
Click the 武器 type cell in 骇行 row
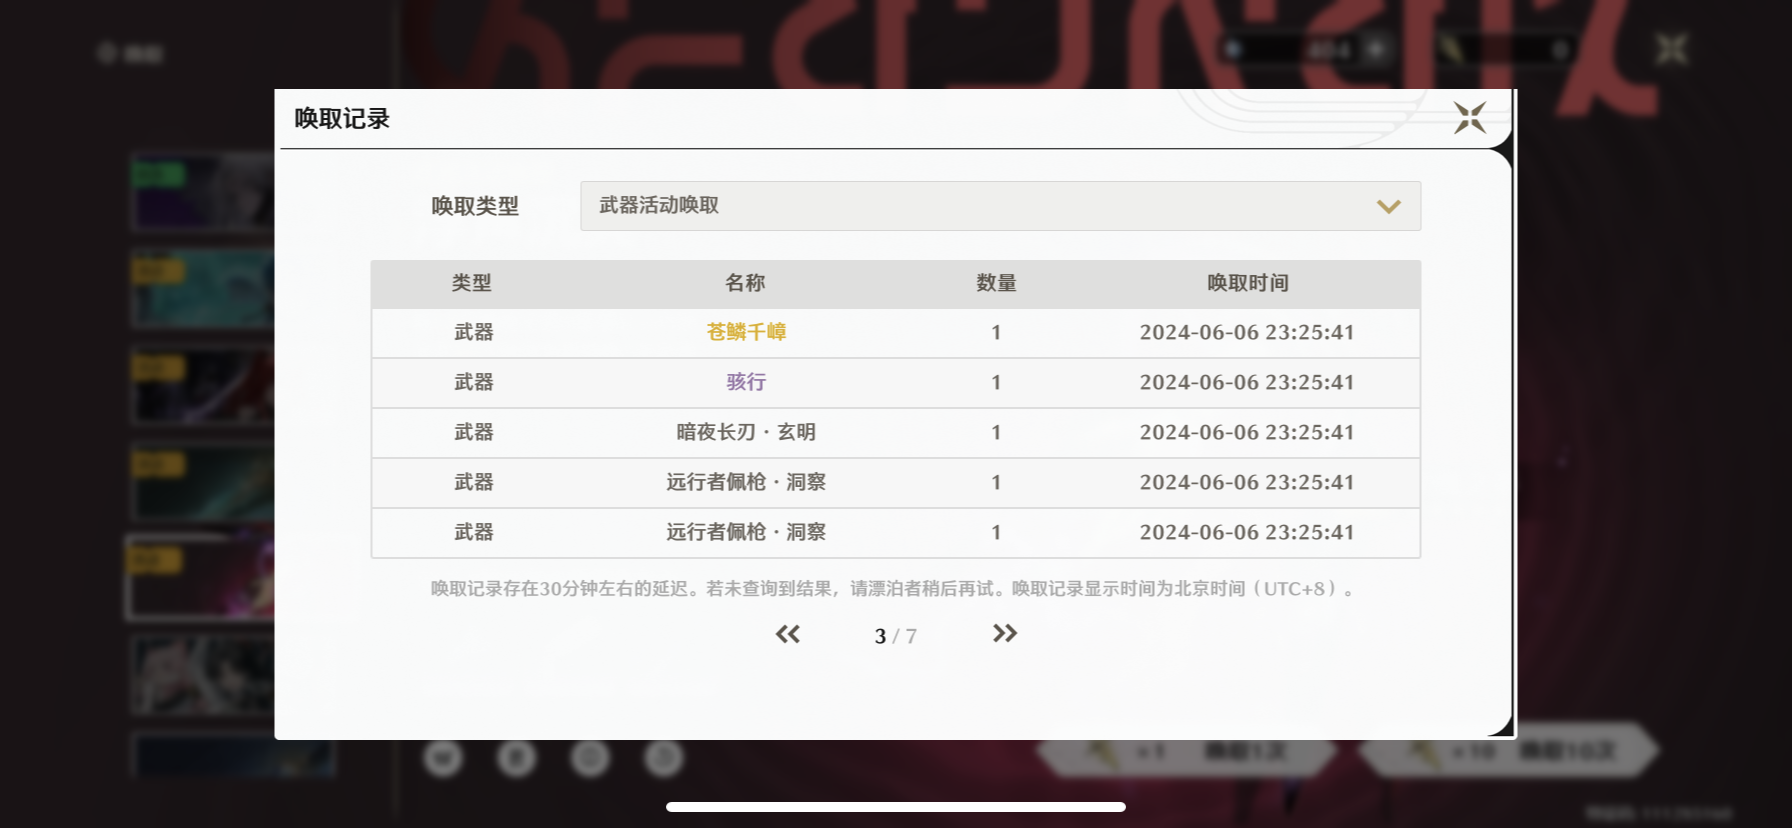click(474, 382)
